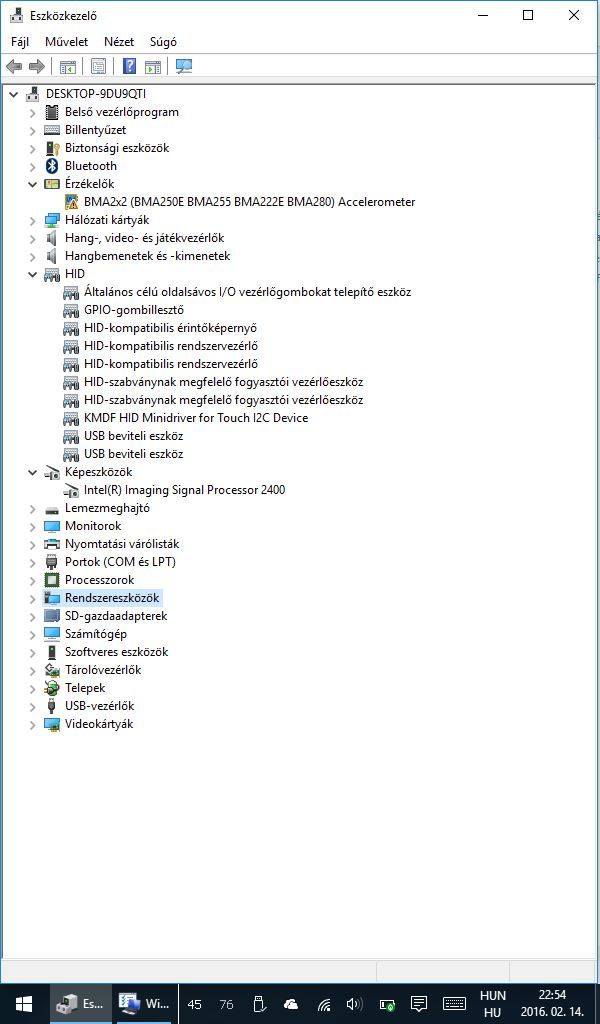
Task: Collapse the Érzékelők category
Action: click(33, 184)
